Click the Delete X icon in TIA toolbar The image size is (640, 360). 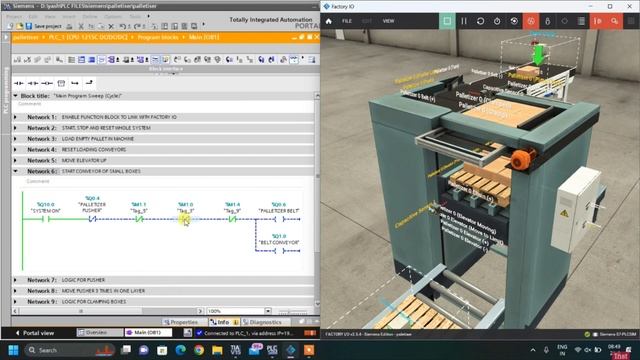pyautogui.click(x=111, y=26)
